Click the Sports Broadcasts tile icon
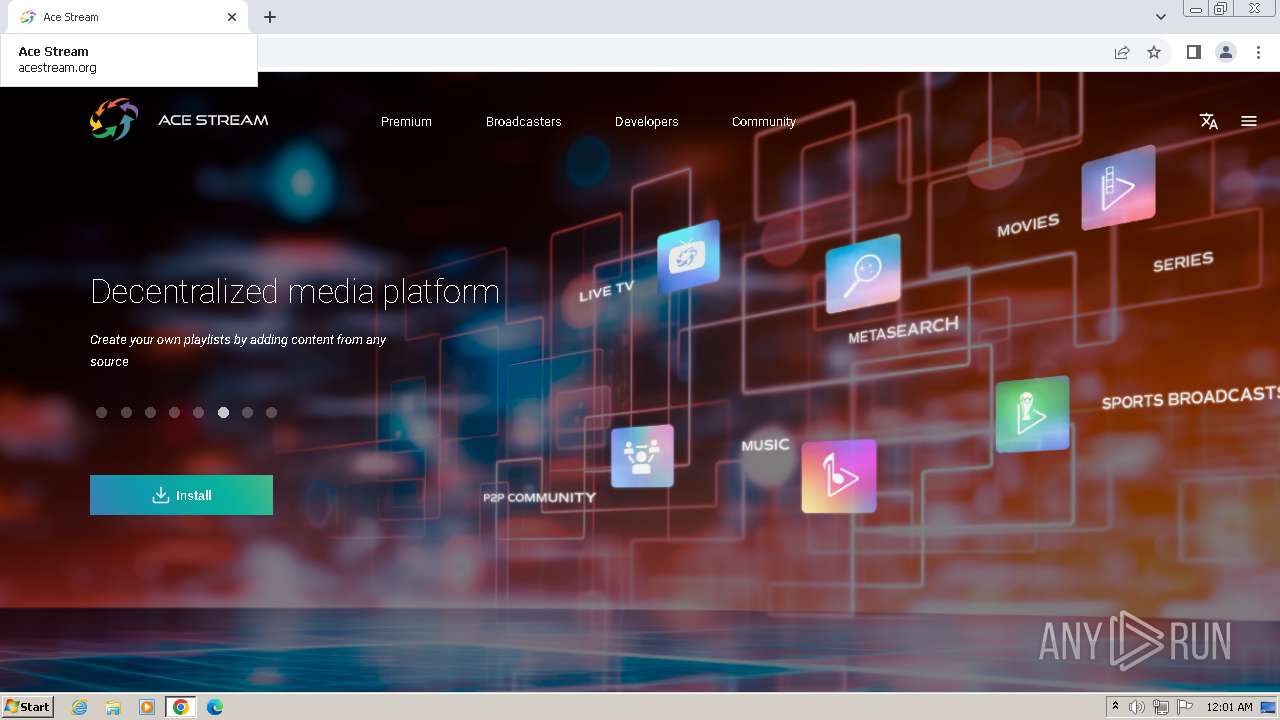This screenshot has width=1280, height=720. (1032, 413)
